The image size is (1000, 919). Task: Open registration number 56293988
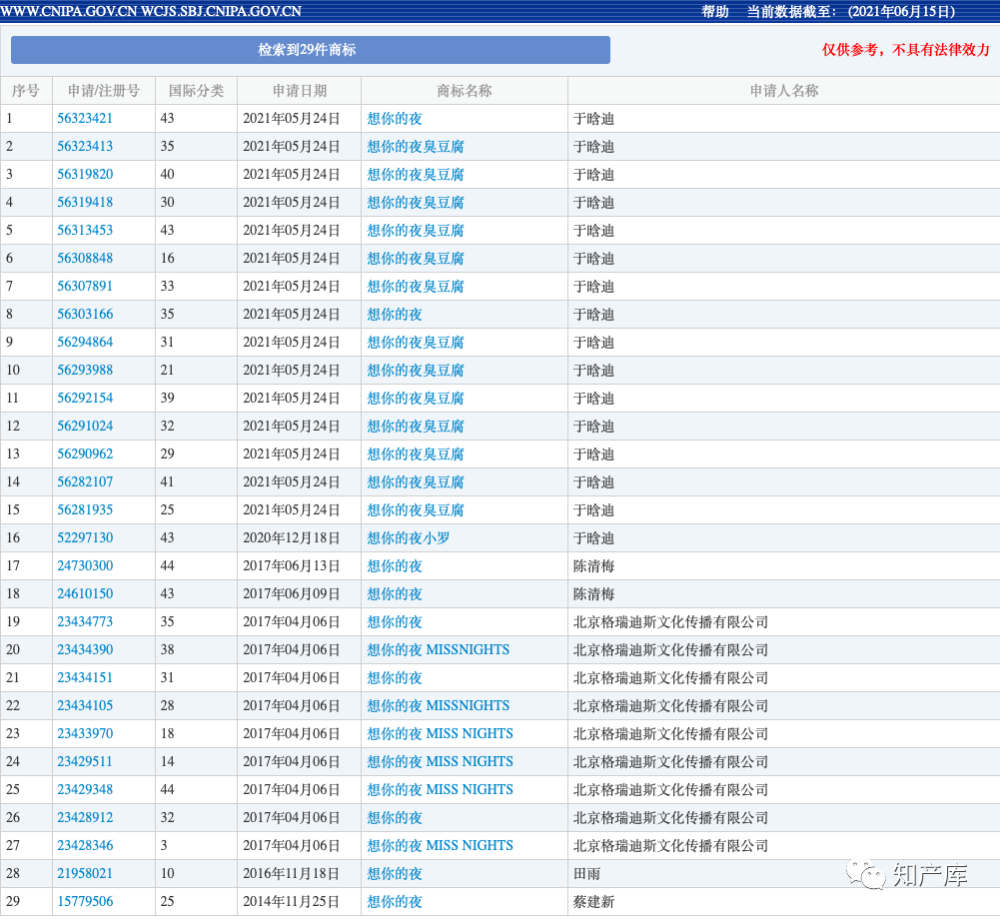[x=85, y=370]
